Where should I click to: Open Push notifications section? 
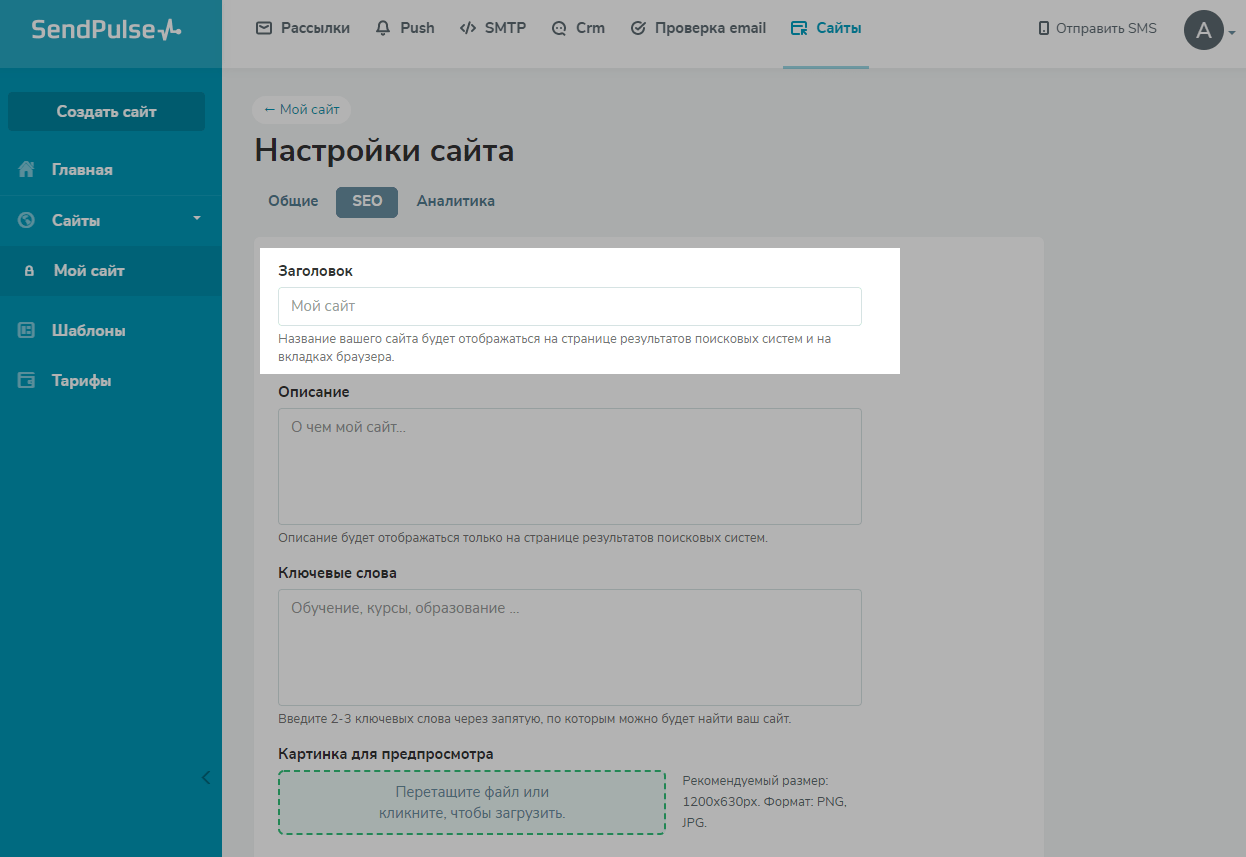click(x=405, y=28)
